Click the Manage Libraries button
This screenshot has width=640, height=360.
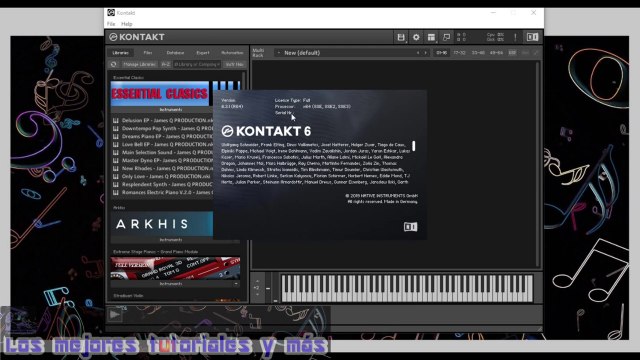(139, 64)
